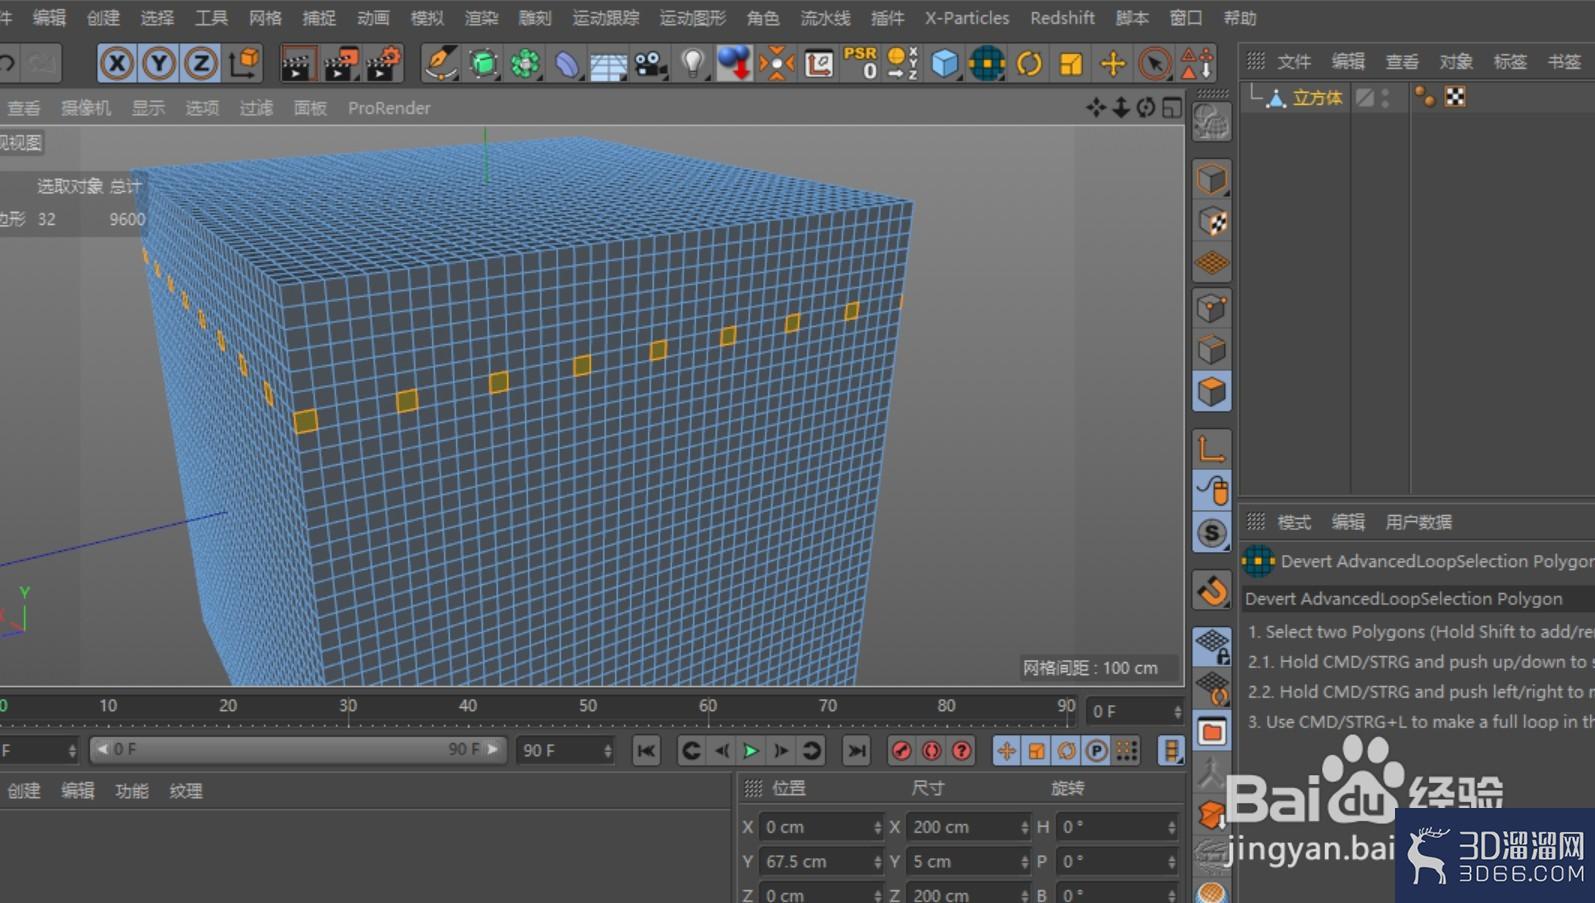Open viewport ProRender menu
Viewport: 1595px width, 903px height.
(x=389, y=108)
